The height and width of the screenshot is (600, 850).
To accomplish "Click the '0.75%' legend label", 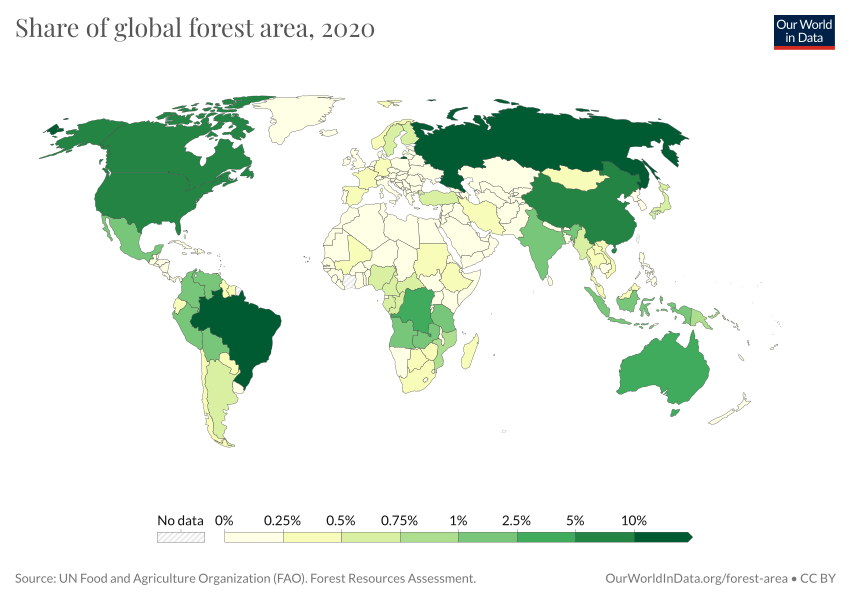I will pyautogui.click(x=399, y=520).
